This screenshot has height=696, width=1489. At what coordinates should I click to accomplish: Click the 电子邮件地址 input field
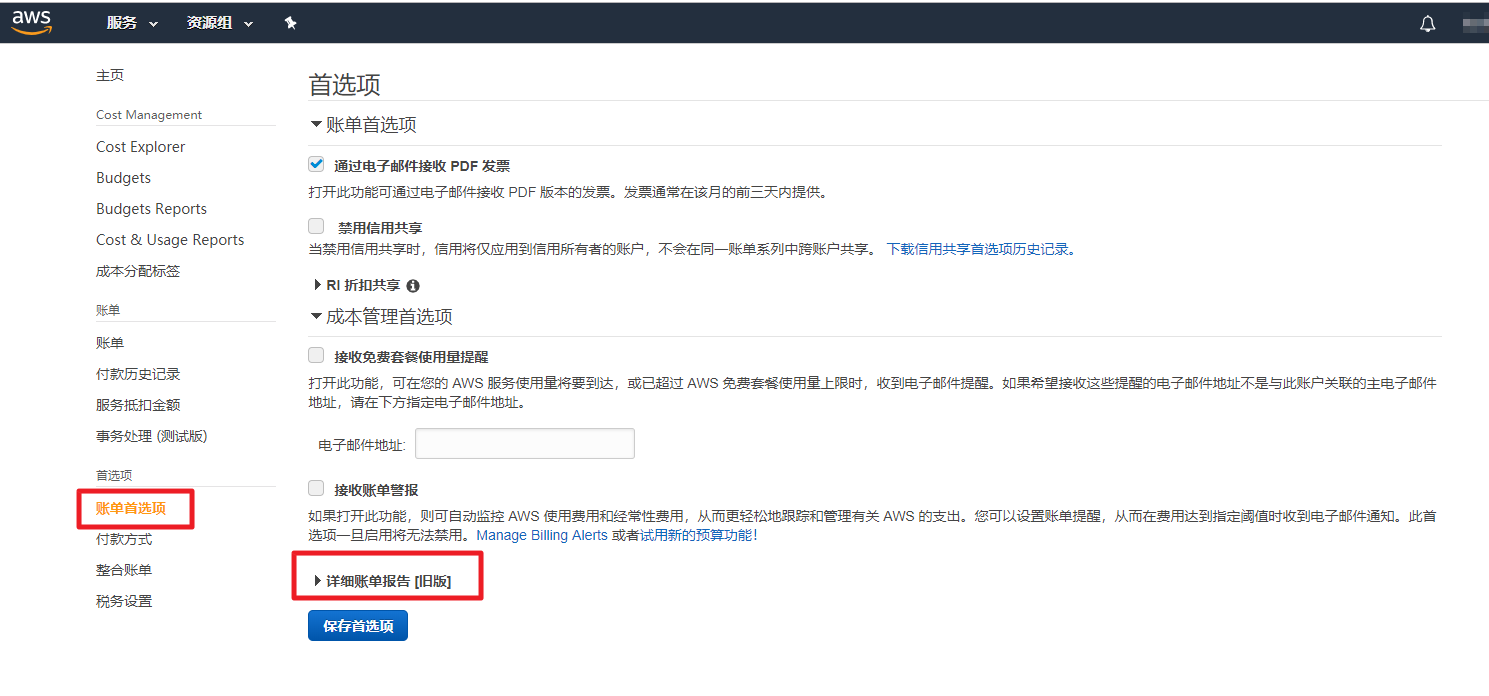524,444
